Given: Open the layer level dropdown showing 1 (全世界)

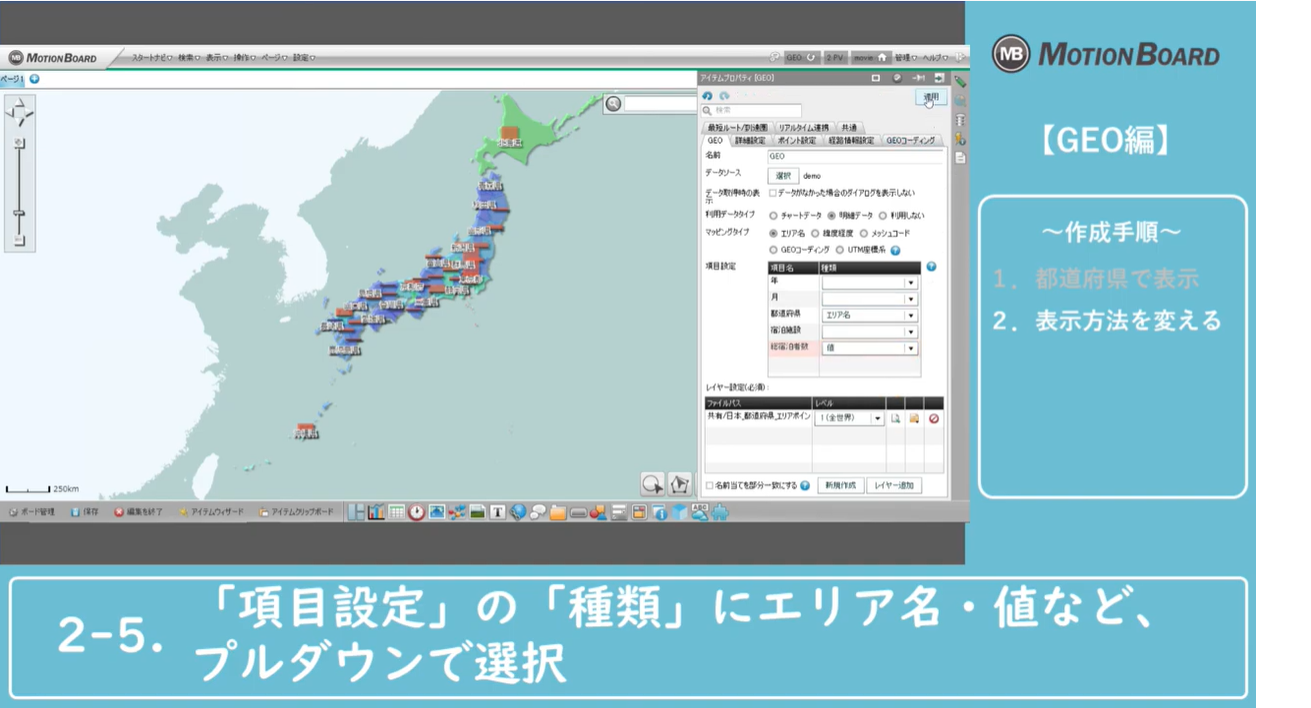Looking at the screenshot, I should [x=849, y=418].
